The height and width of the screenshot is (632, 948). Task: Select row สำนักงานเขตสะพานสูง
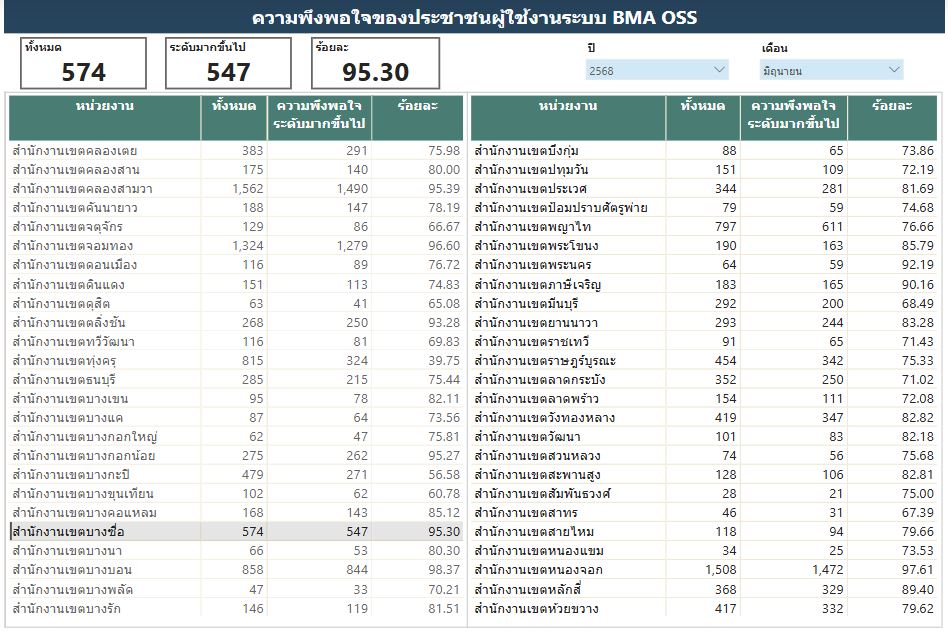tap(704, 475)
